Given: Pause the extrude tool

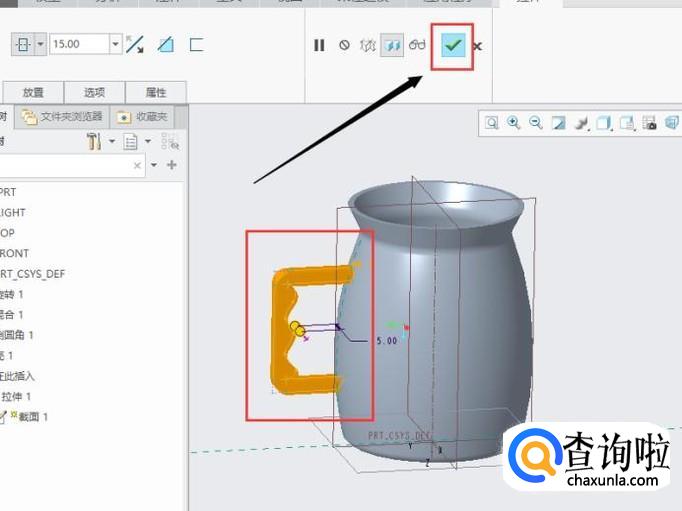Looking at the screenshot, I should [x=319, y=45].
